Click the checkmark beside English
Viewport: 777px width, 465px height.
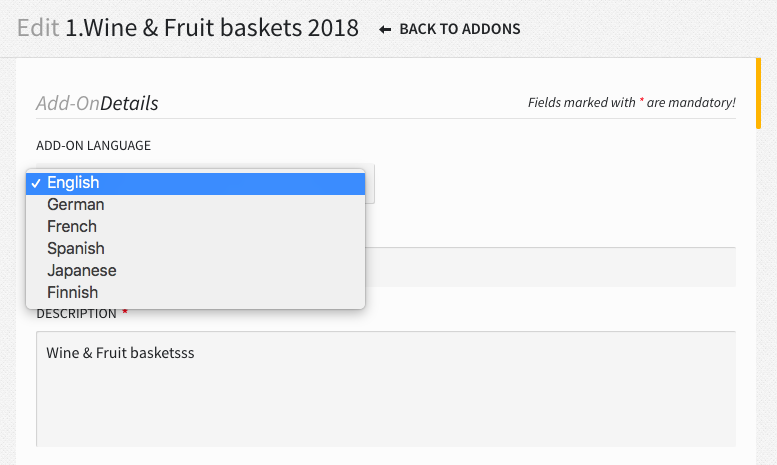[x=35, y=183]
